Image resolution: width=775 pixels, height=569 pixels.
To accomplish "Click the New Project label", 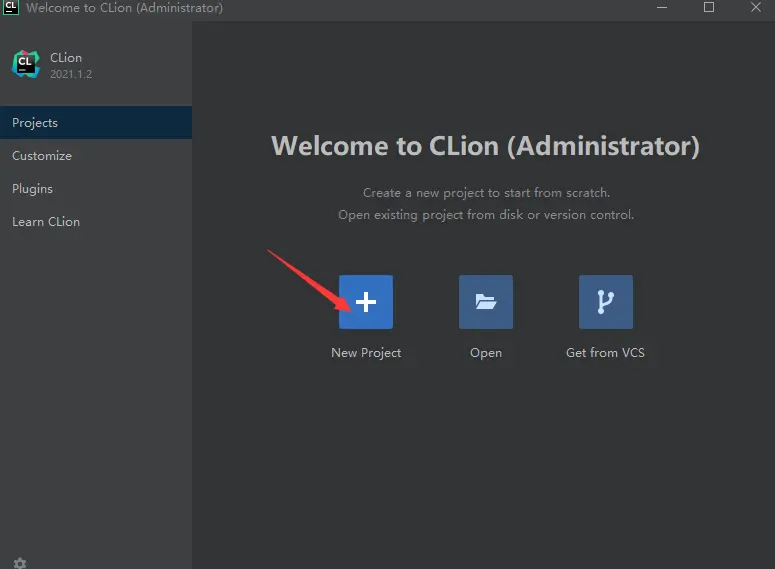I will [x=366, y=353].
